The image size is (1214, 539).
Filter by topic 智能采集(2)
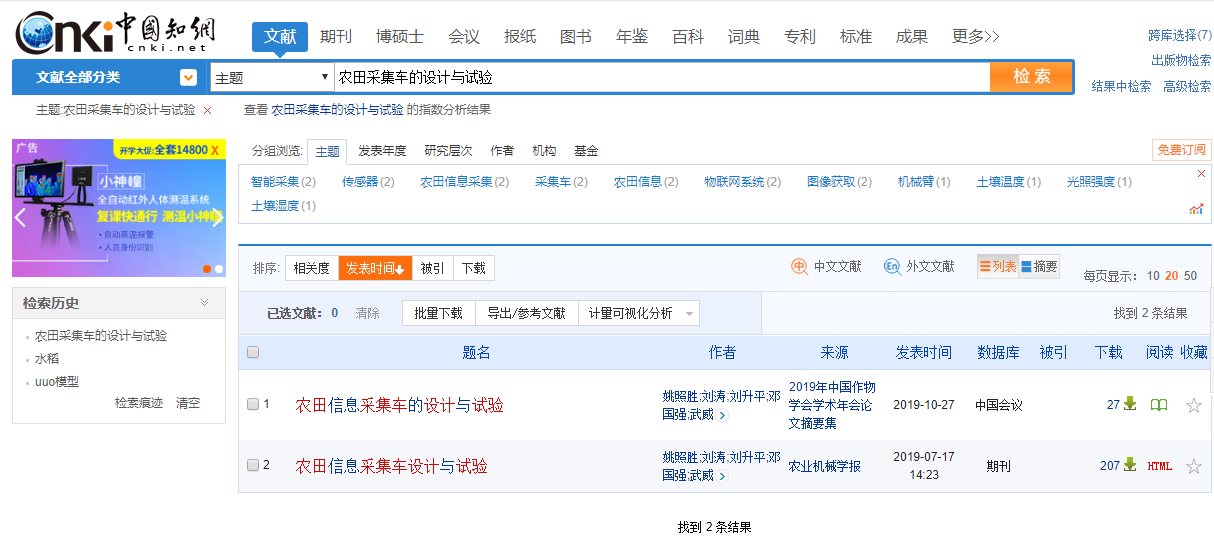coord(283,182)
